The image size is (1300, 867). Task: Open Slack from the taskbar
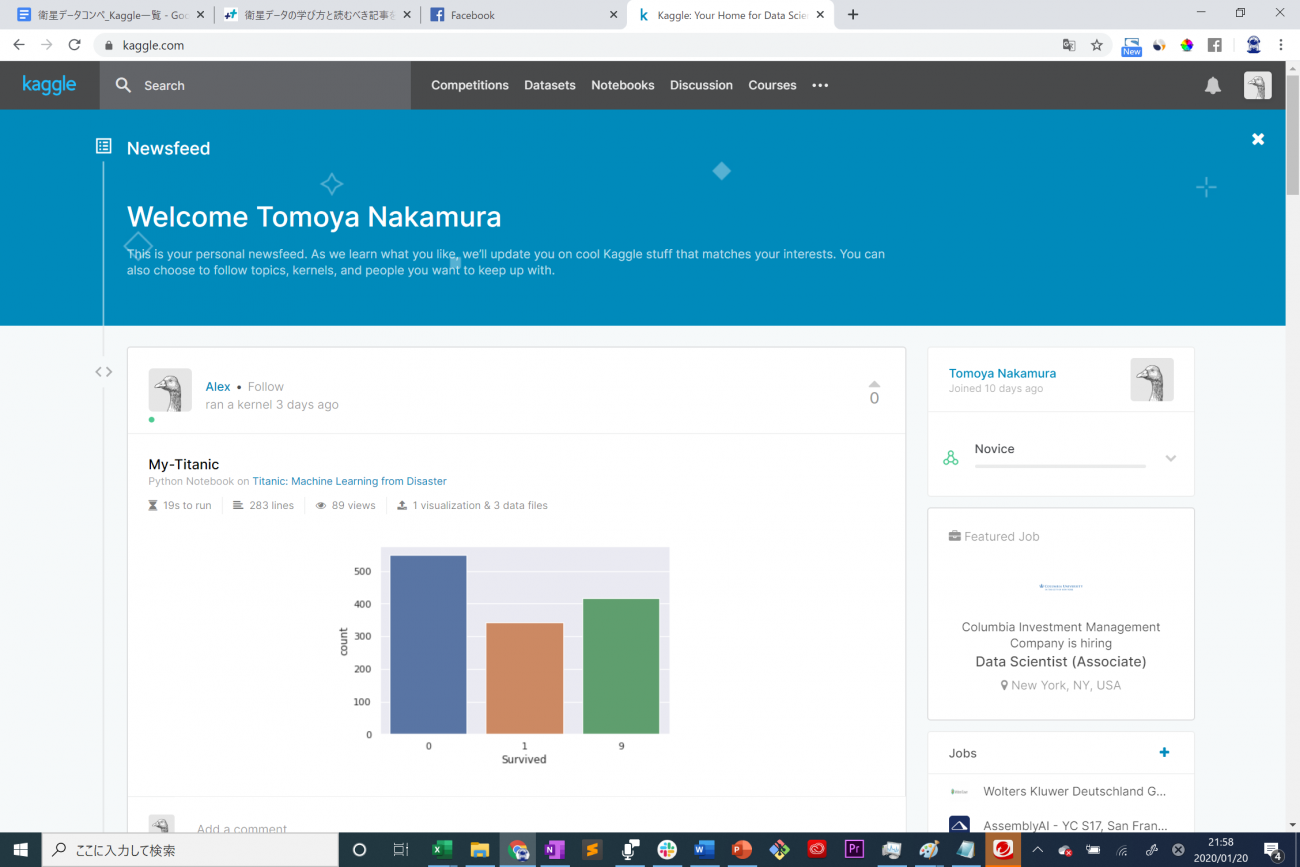[667, 850]
